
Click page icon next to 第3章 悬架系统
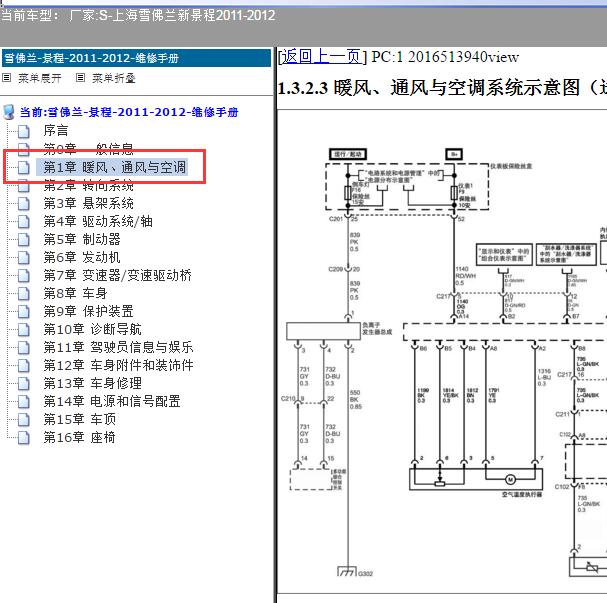click(x=24, y=204)
